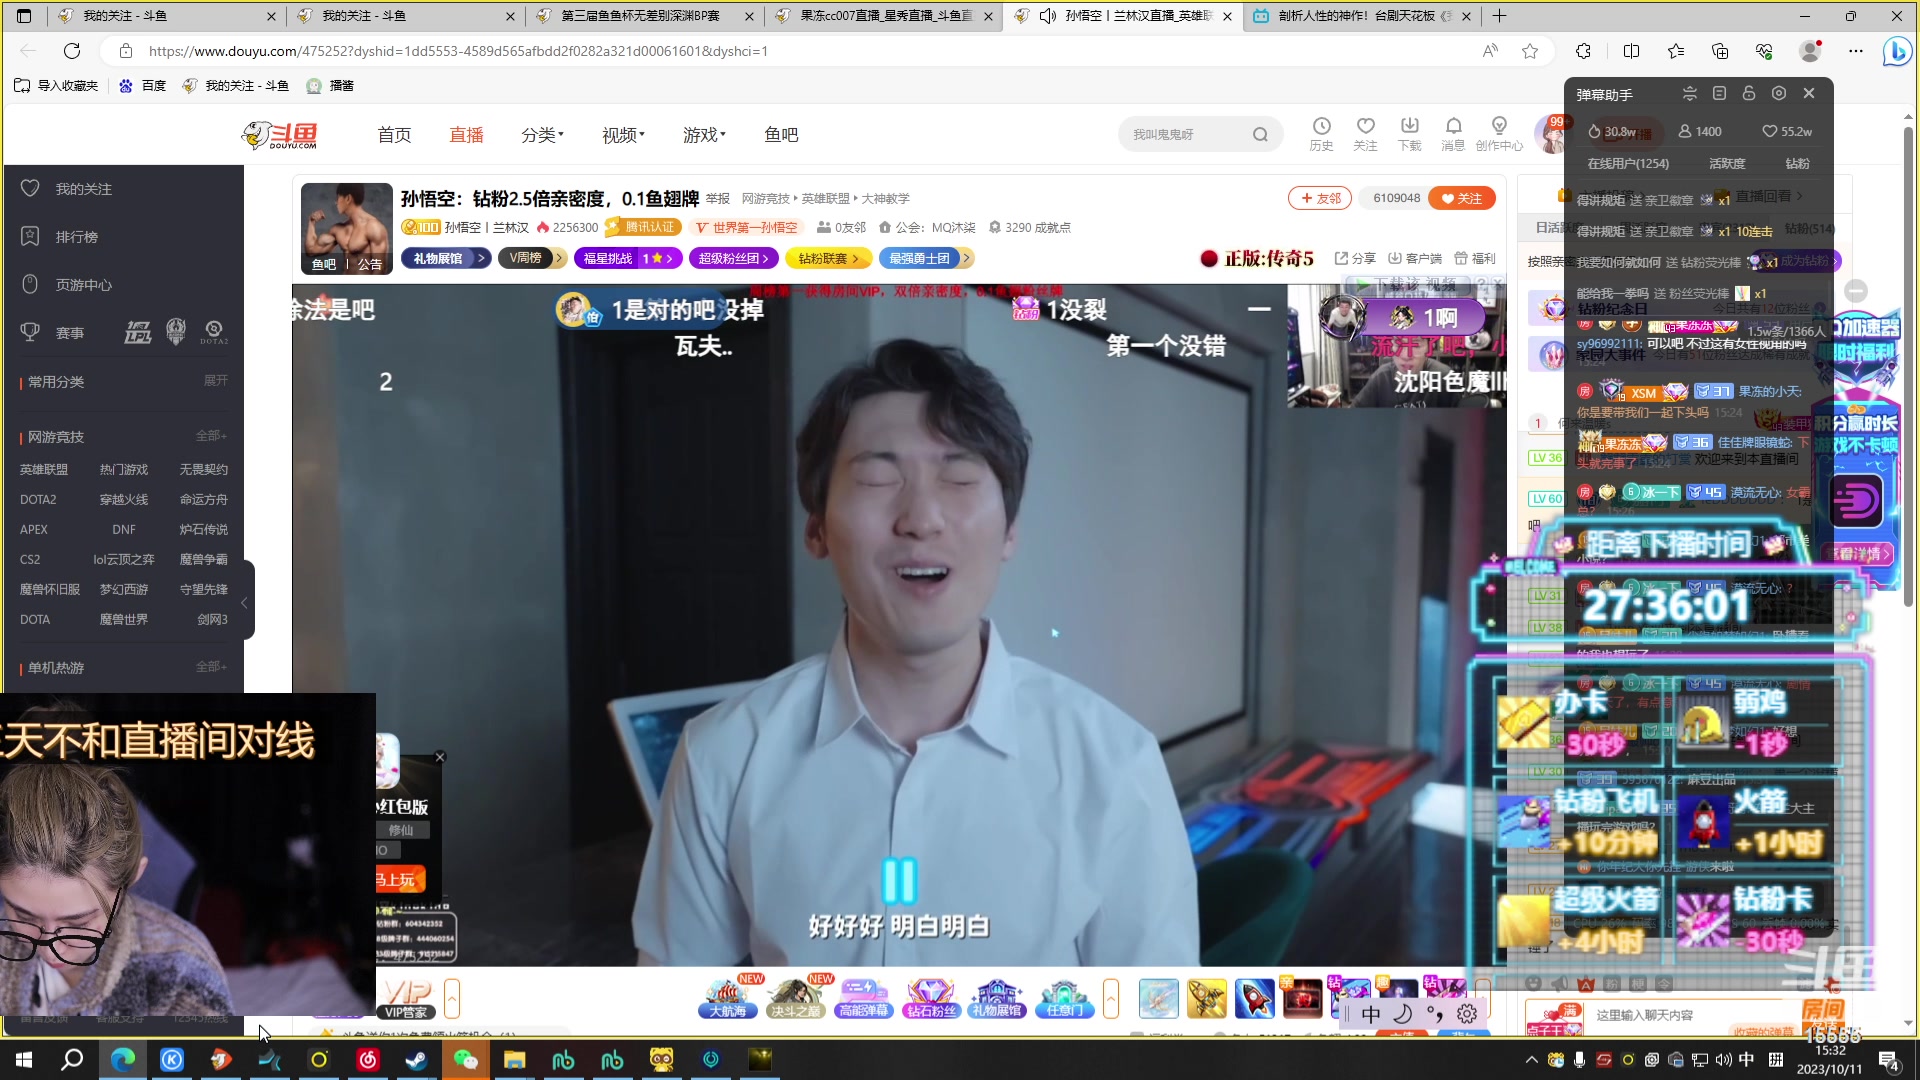Screen dimensions: 1920x1080
Task: Send the golden plane gift
Action: 1206,998
